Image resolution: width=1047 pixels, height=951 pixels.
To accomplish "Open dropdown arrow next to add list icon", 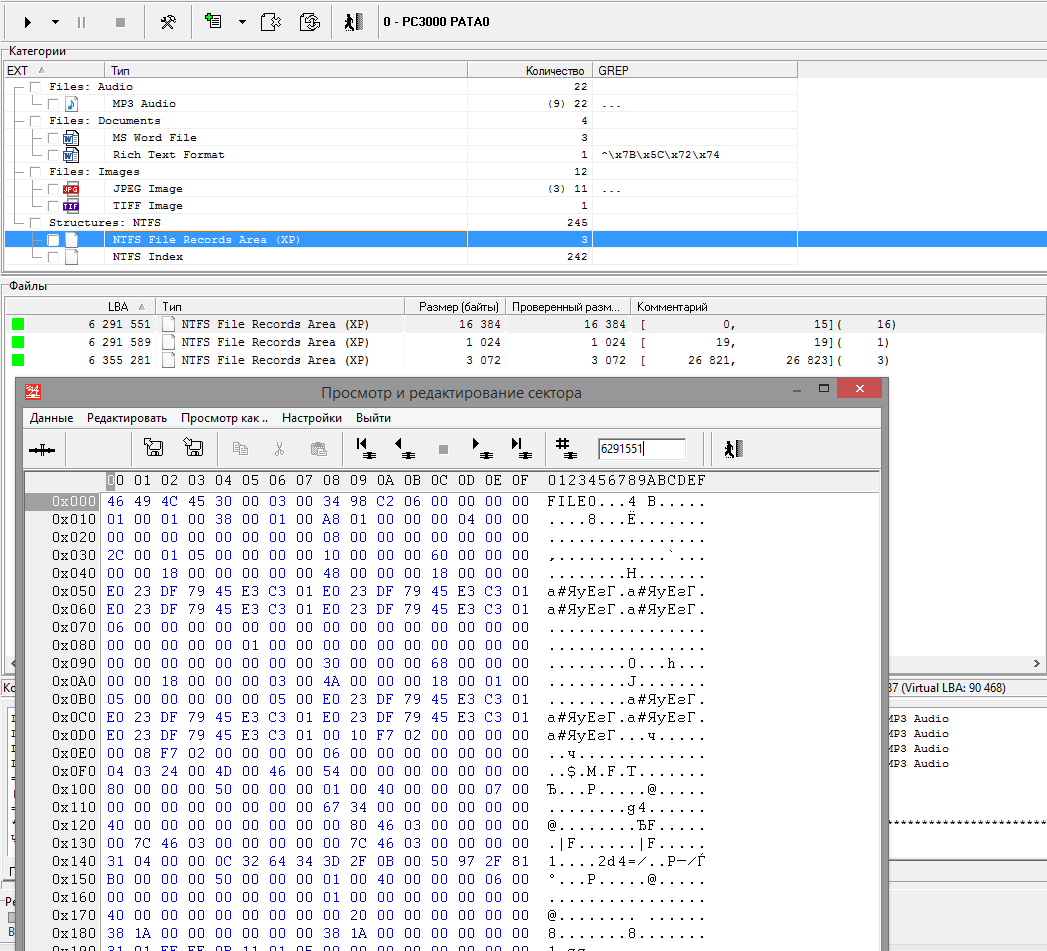I will [242, 21].
